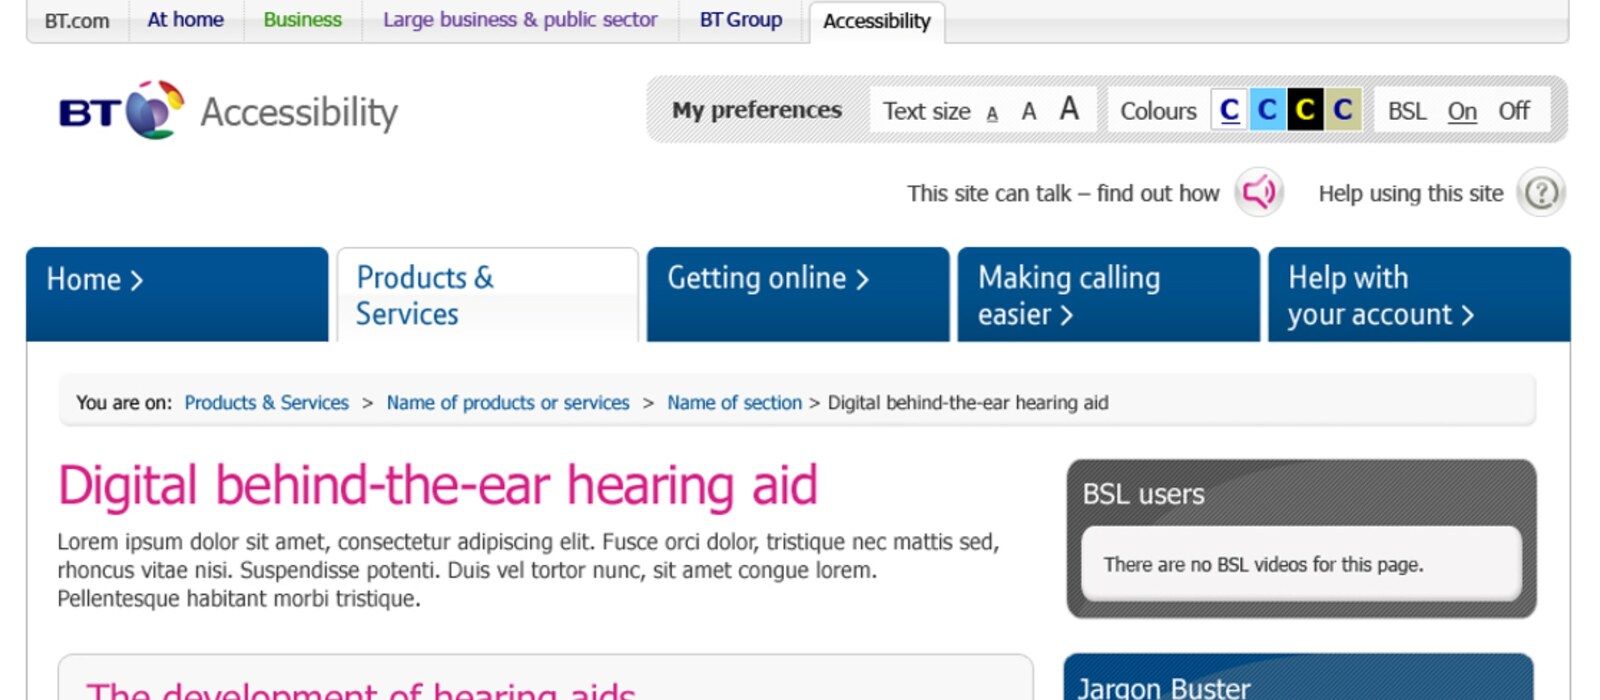
Task: Select the largest text size A
Action: (1069, 108)
